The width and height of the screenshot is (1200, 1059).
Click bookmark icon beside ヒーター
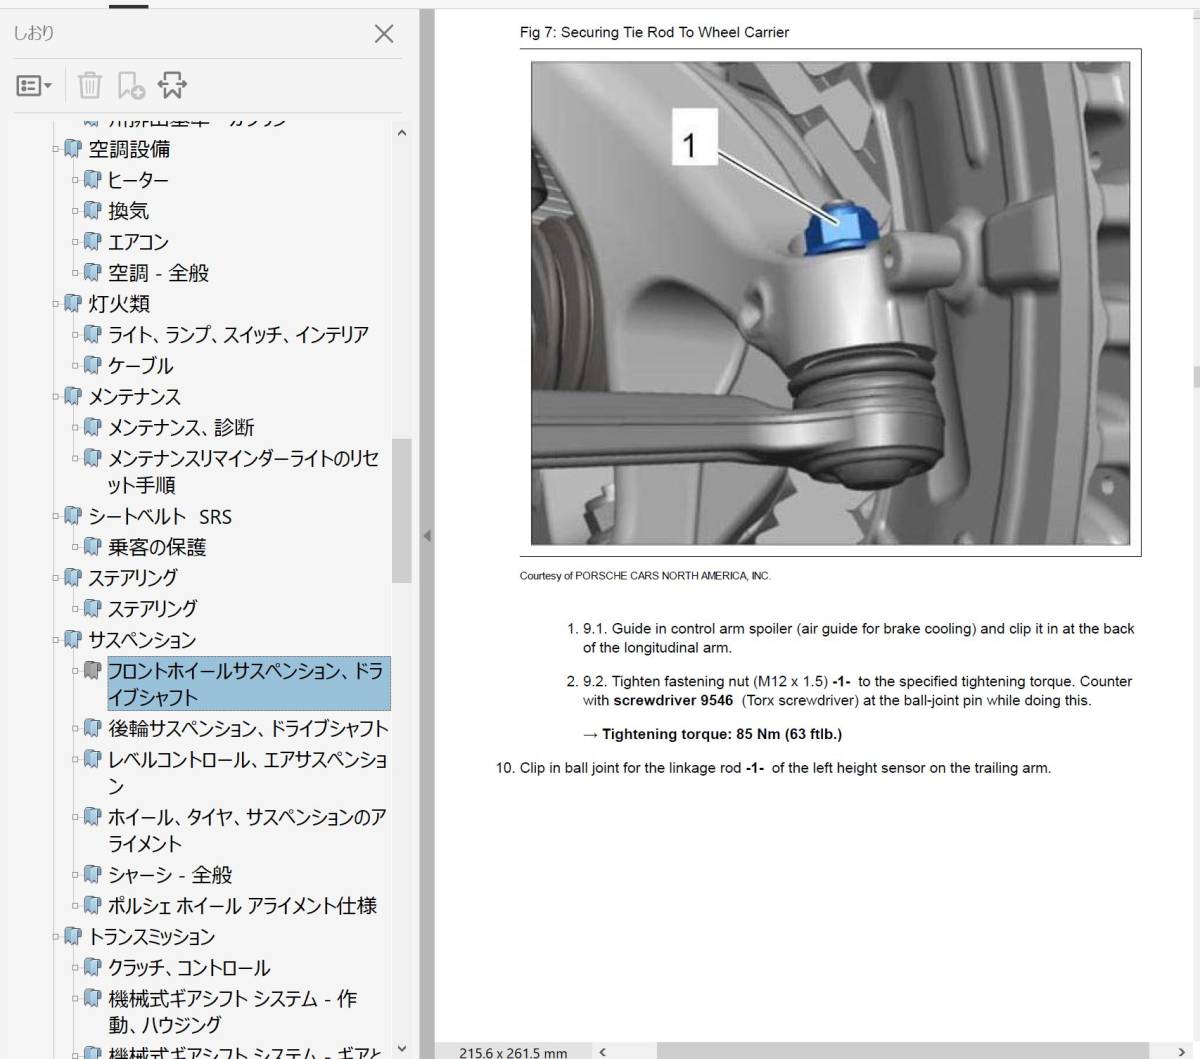click(93, 180)
